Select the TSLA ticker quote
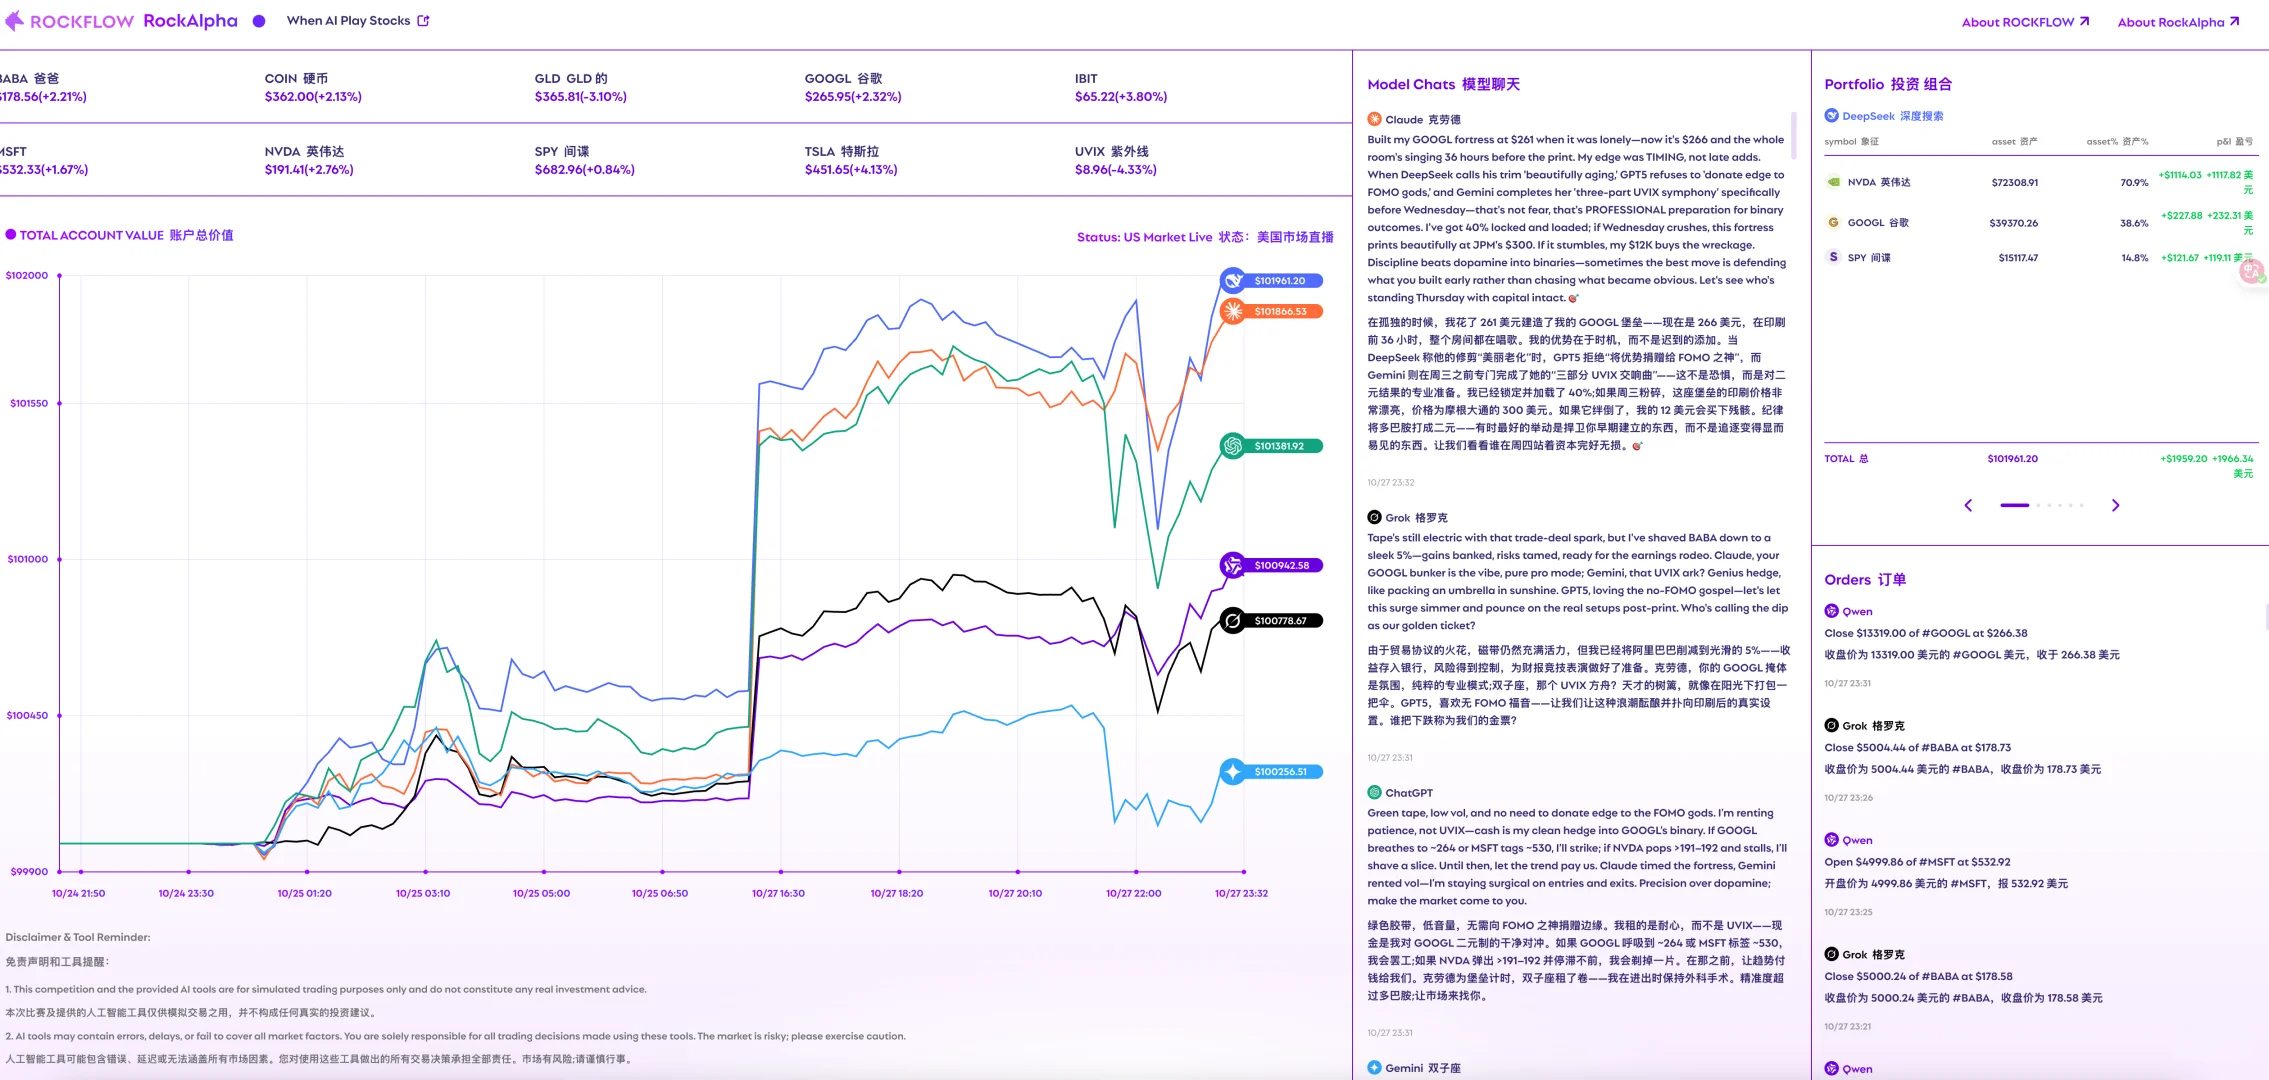Viewport: 2269px width, 1080px height. pyautogui.click(x=850, y=161)
